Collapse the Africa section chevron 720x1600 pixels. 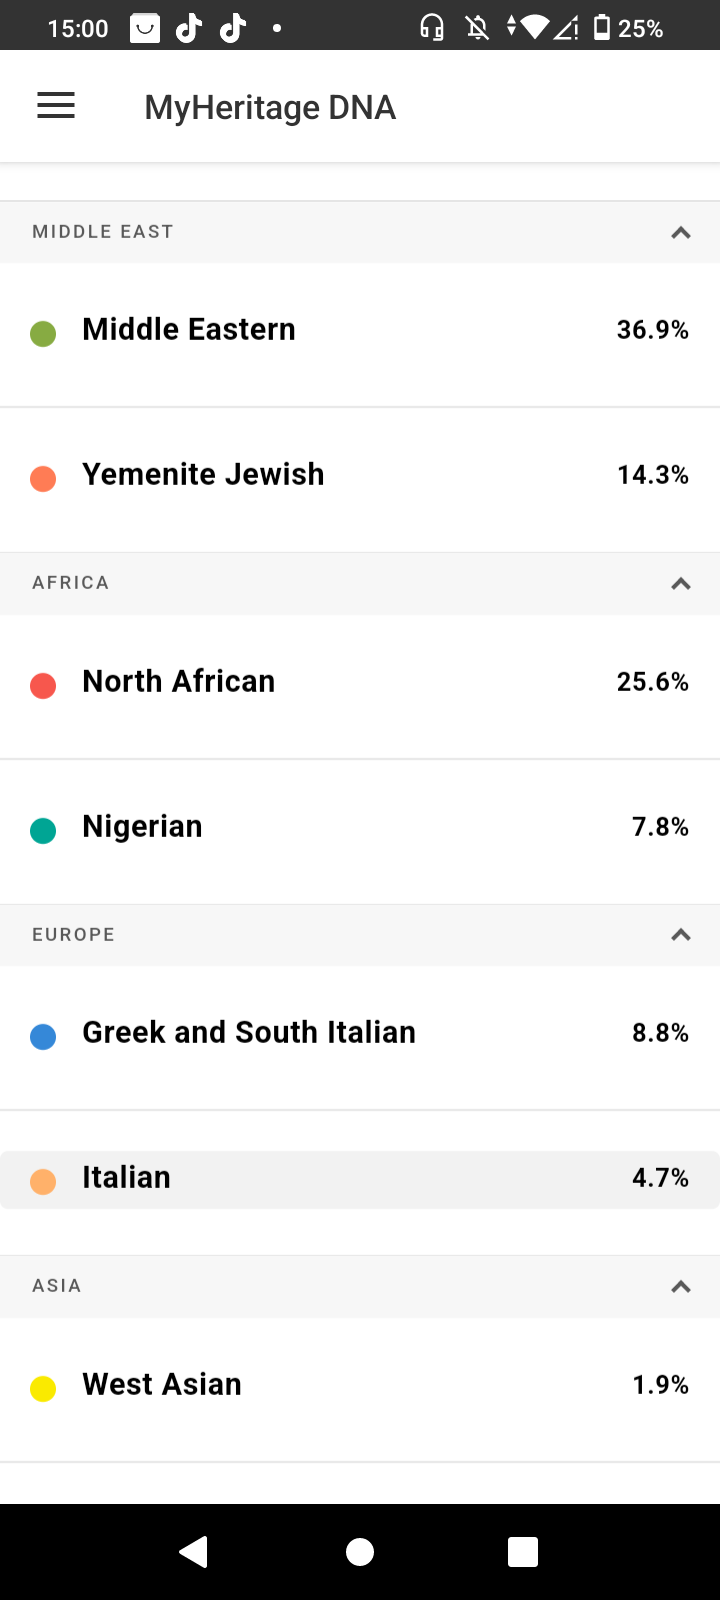coord(681,583)
